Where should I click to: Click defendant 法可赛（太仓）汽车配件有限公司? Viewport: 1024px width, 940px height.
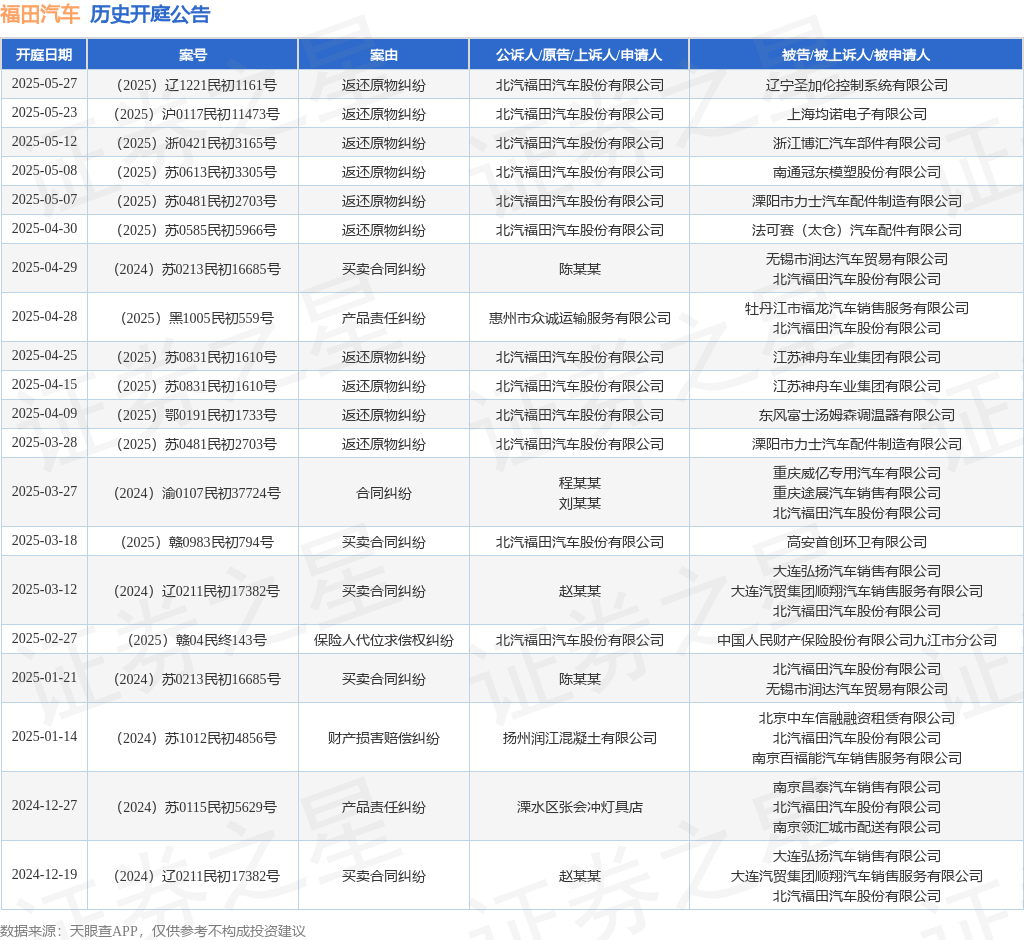tap(857, 230)
